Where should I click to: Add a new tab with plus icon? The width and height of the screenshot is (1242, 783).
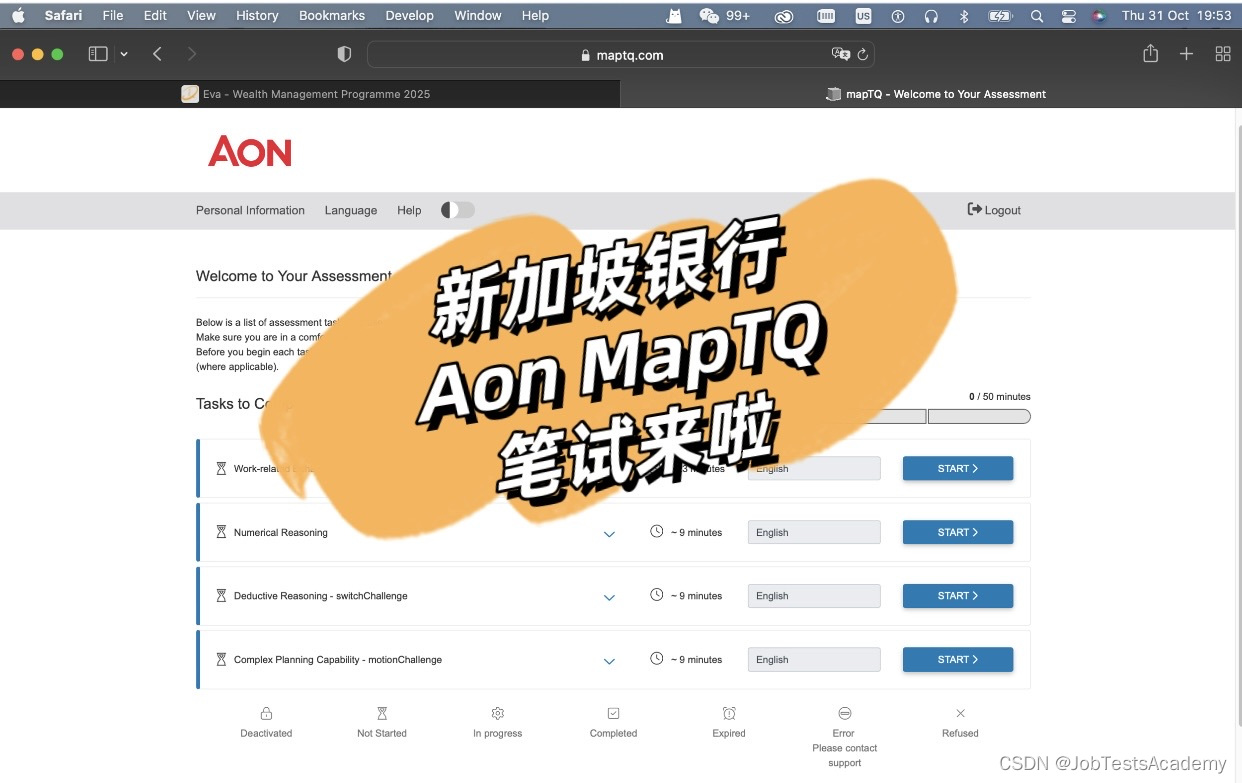(x=1186, y=54)
